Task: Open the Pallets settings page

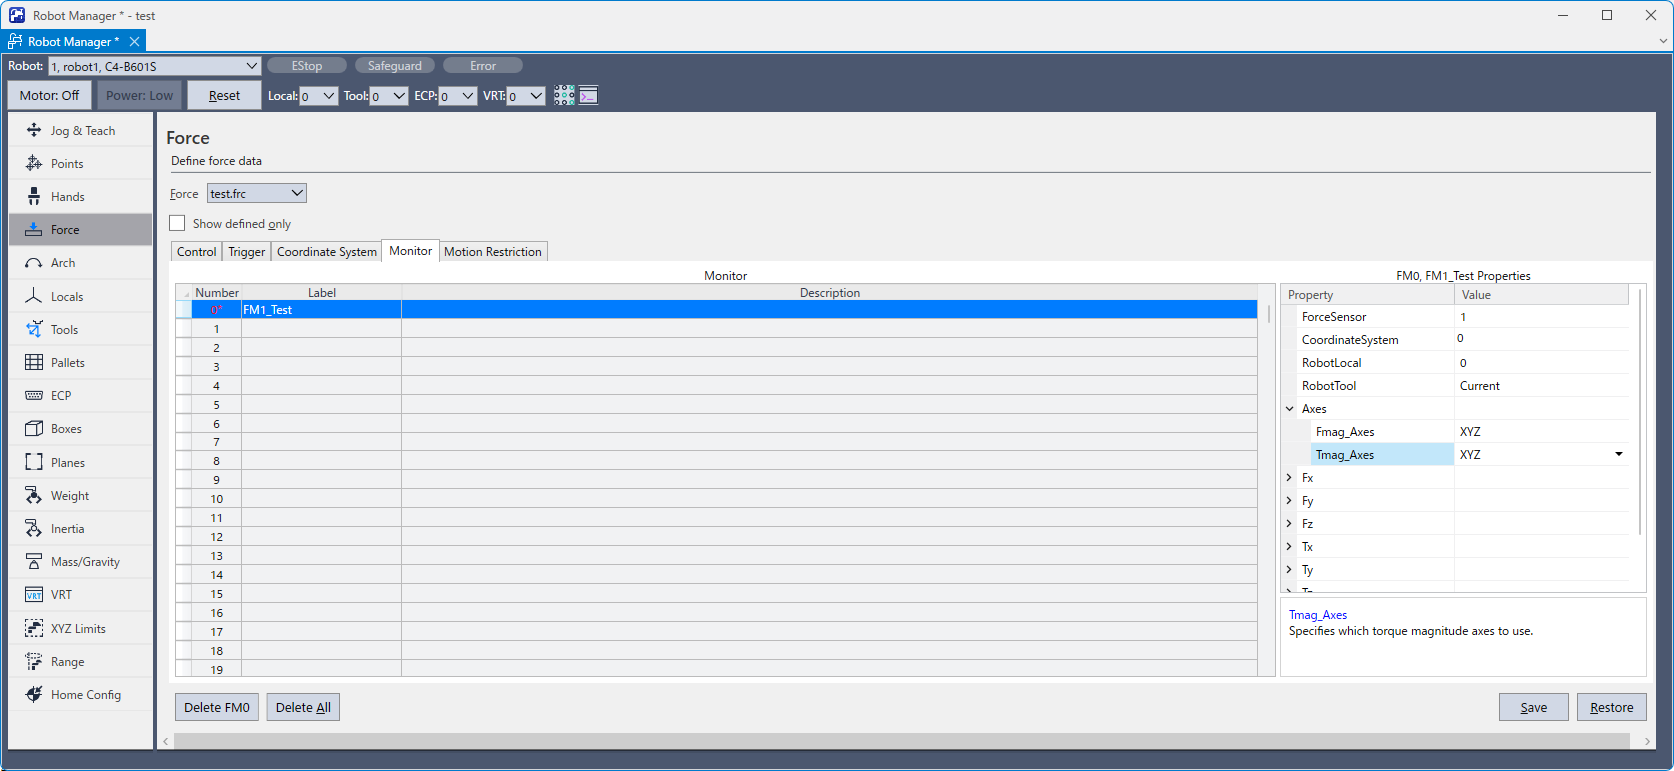Action: tap(67, 363)
